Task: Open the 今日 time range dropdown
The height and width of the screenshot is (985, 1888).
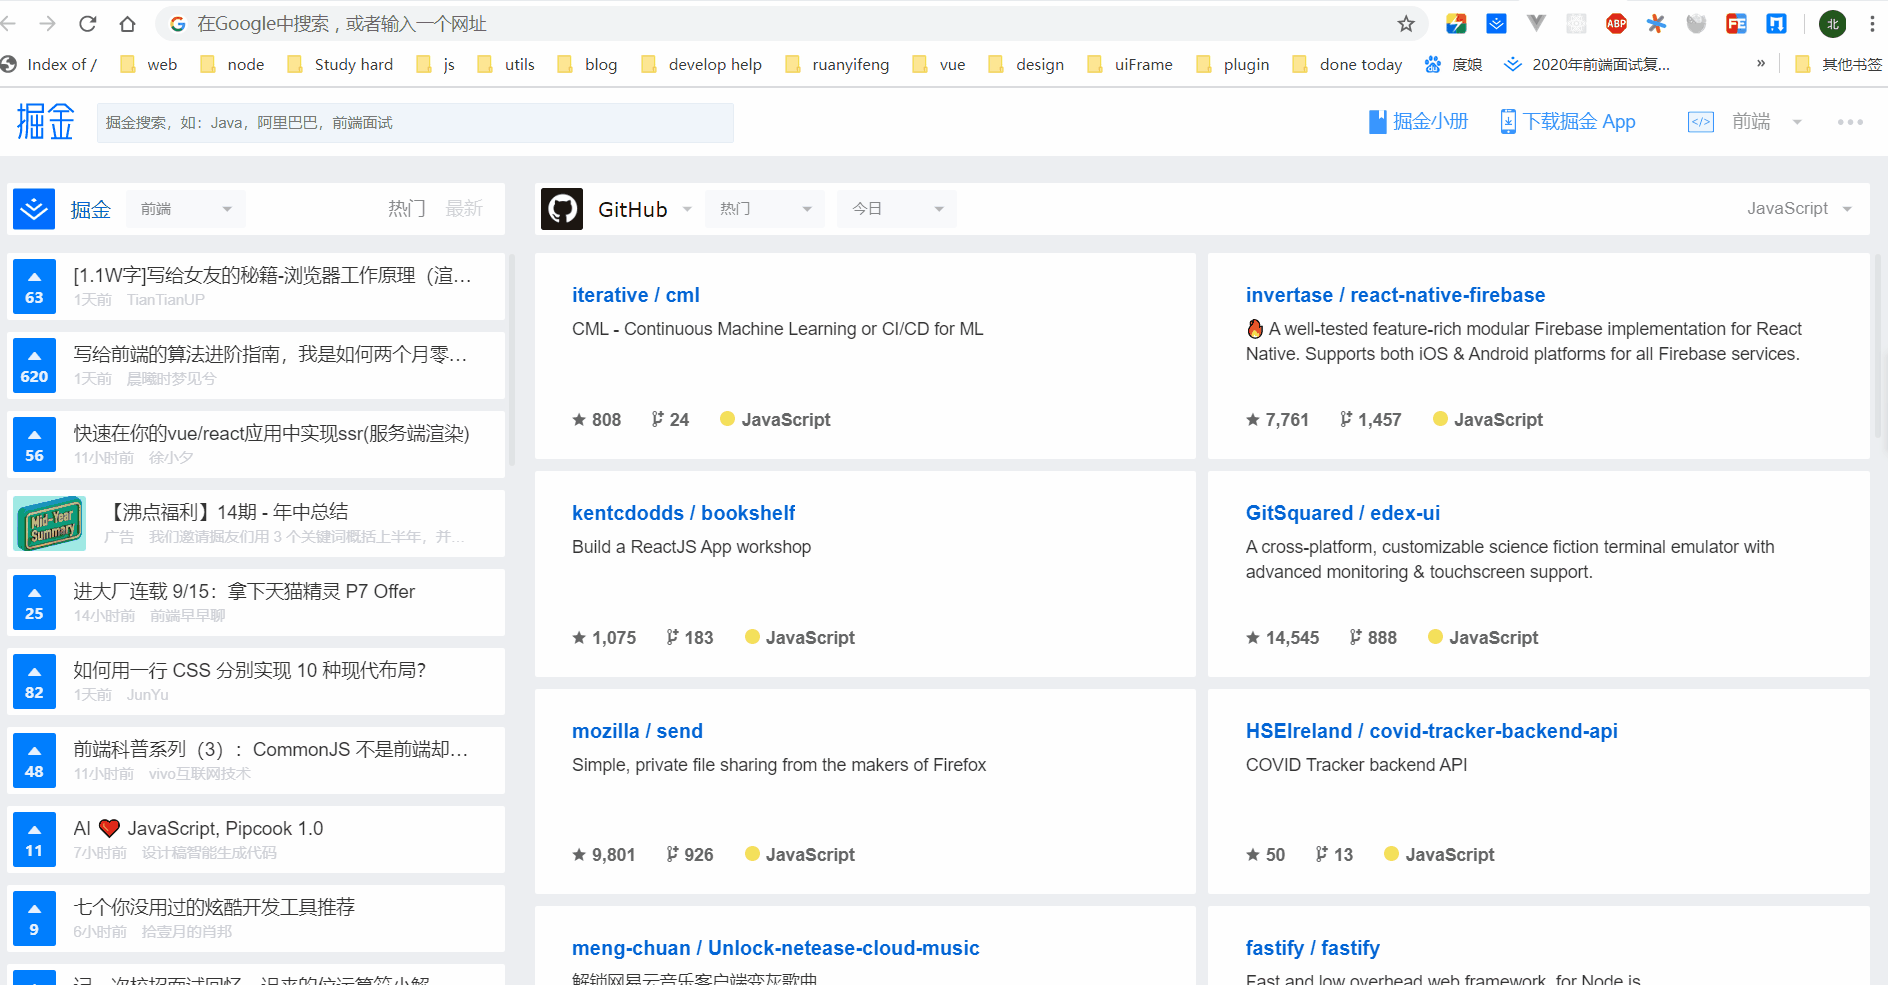Action: coord(897,209)
